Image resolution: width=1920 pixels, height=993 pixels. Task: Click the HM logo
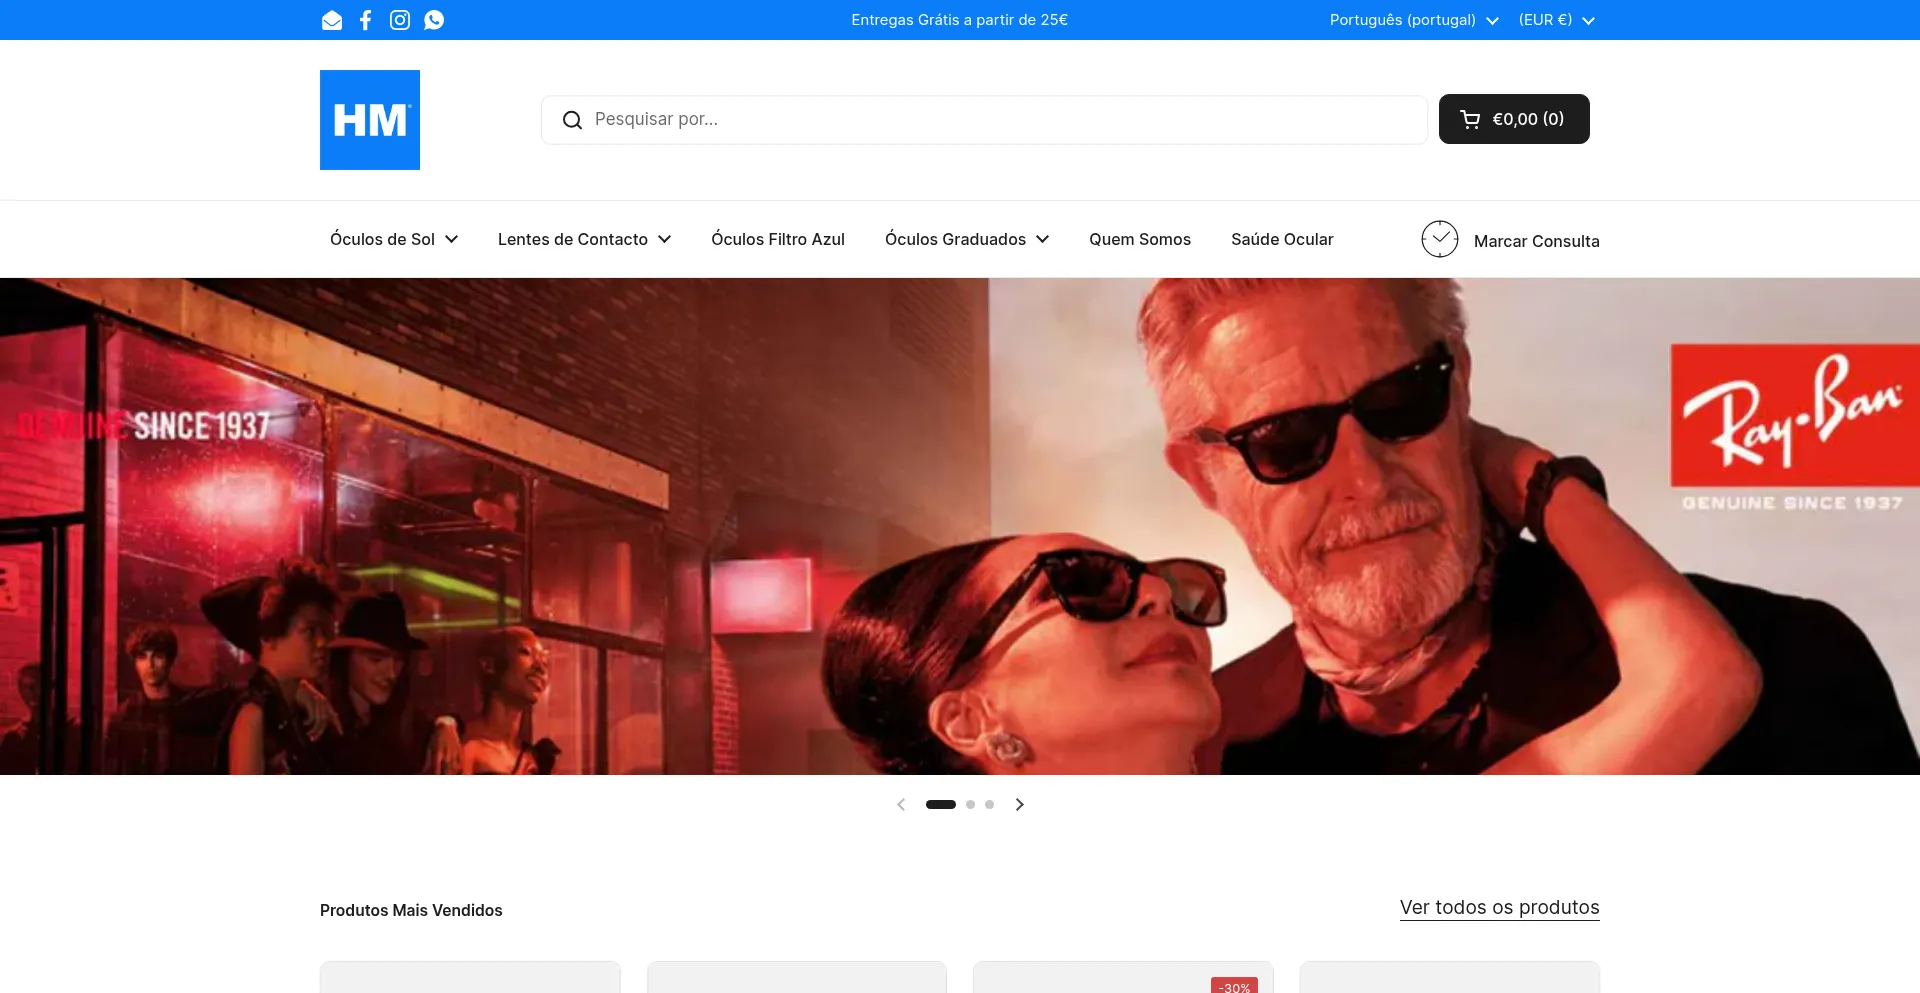tap(370, 120)
